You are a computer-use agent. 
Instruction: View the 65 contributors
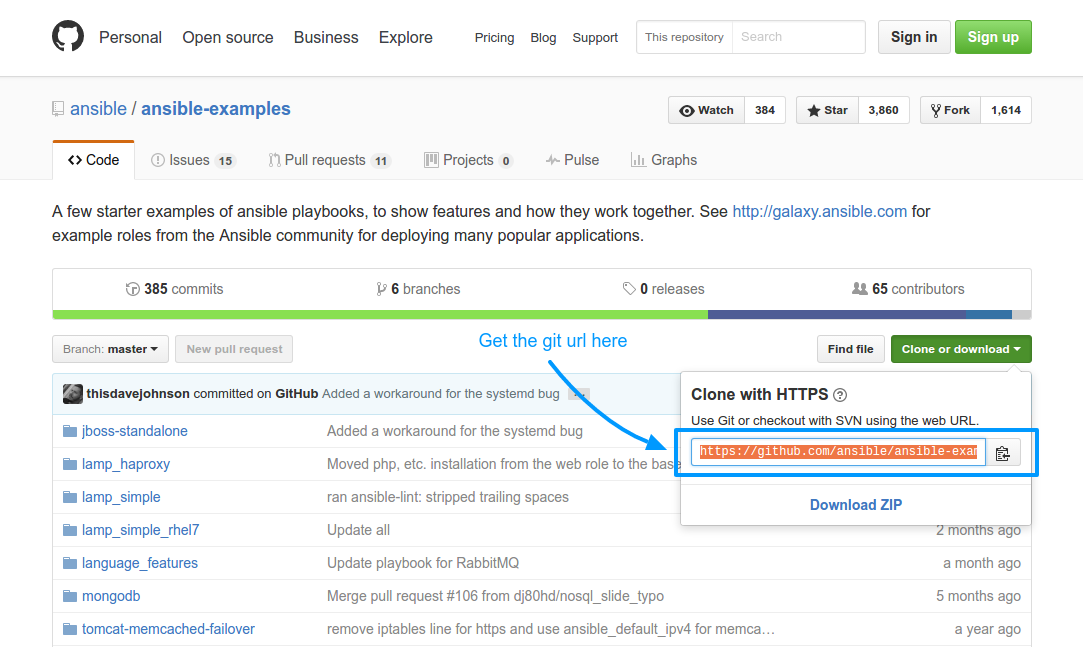908,289
